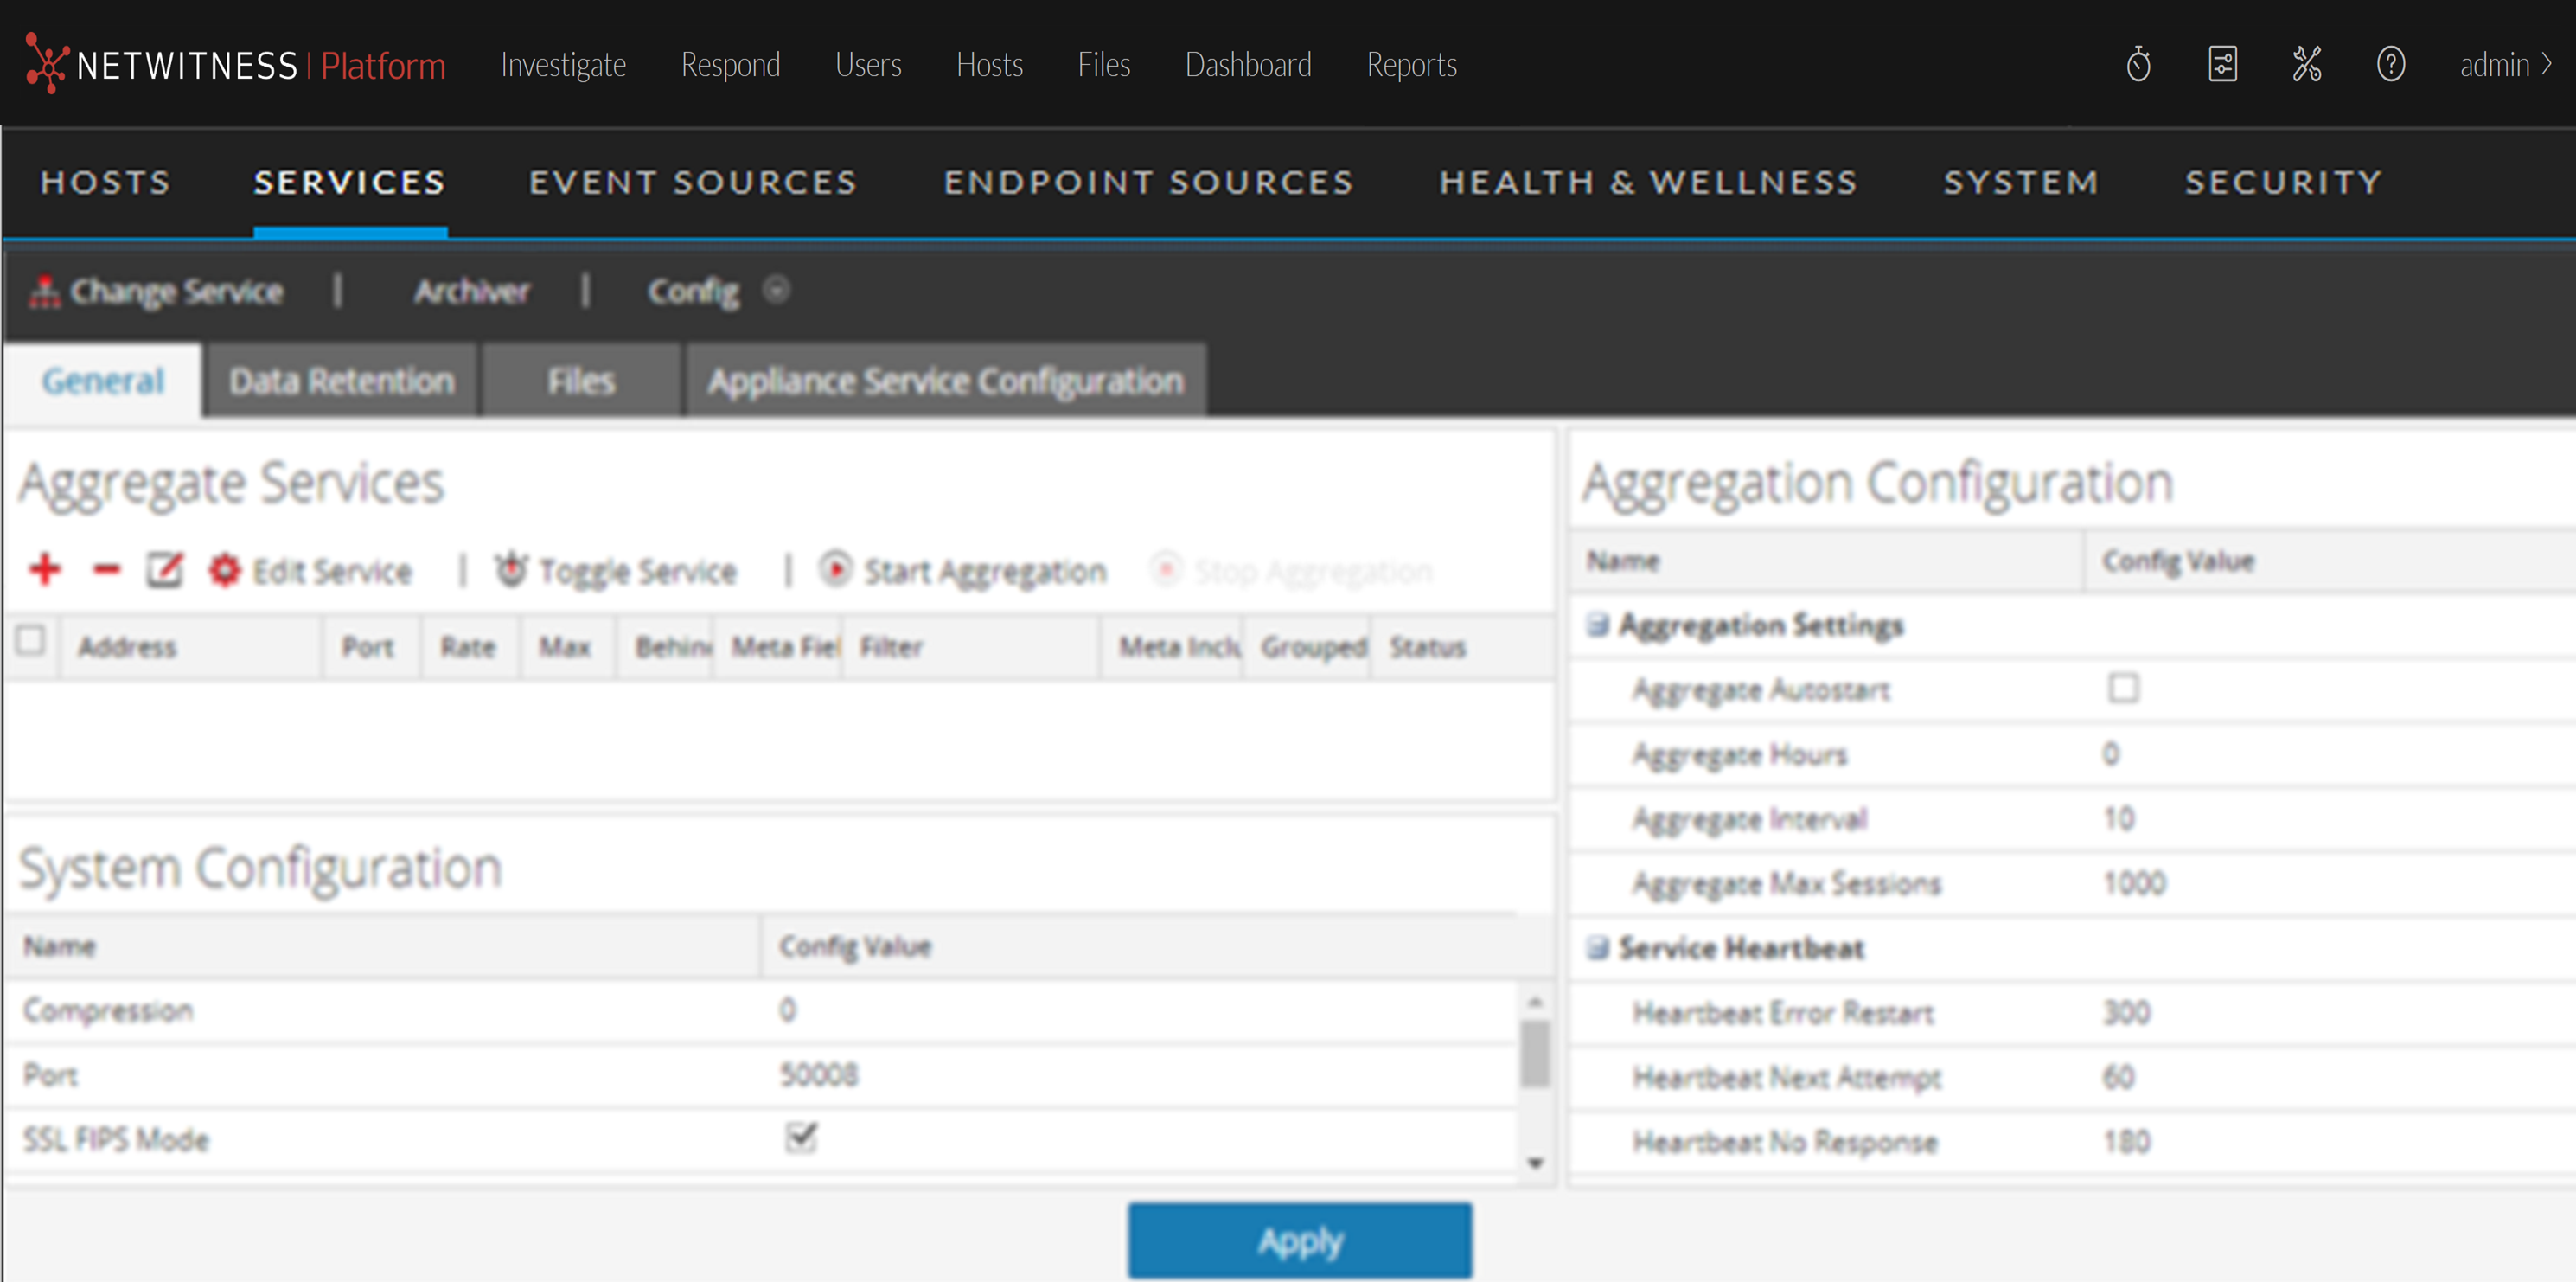Open the Health & Wellness menu

click(x=1647, y=182)
